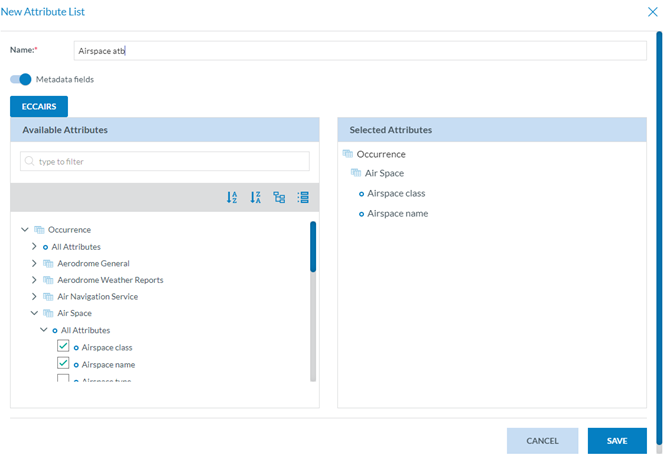The image size is (670, 458).
Task: Click the search icon in filter box
Action: pyautogui.click(x=30, y=161)
